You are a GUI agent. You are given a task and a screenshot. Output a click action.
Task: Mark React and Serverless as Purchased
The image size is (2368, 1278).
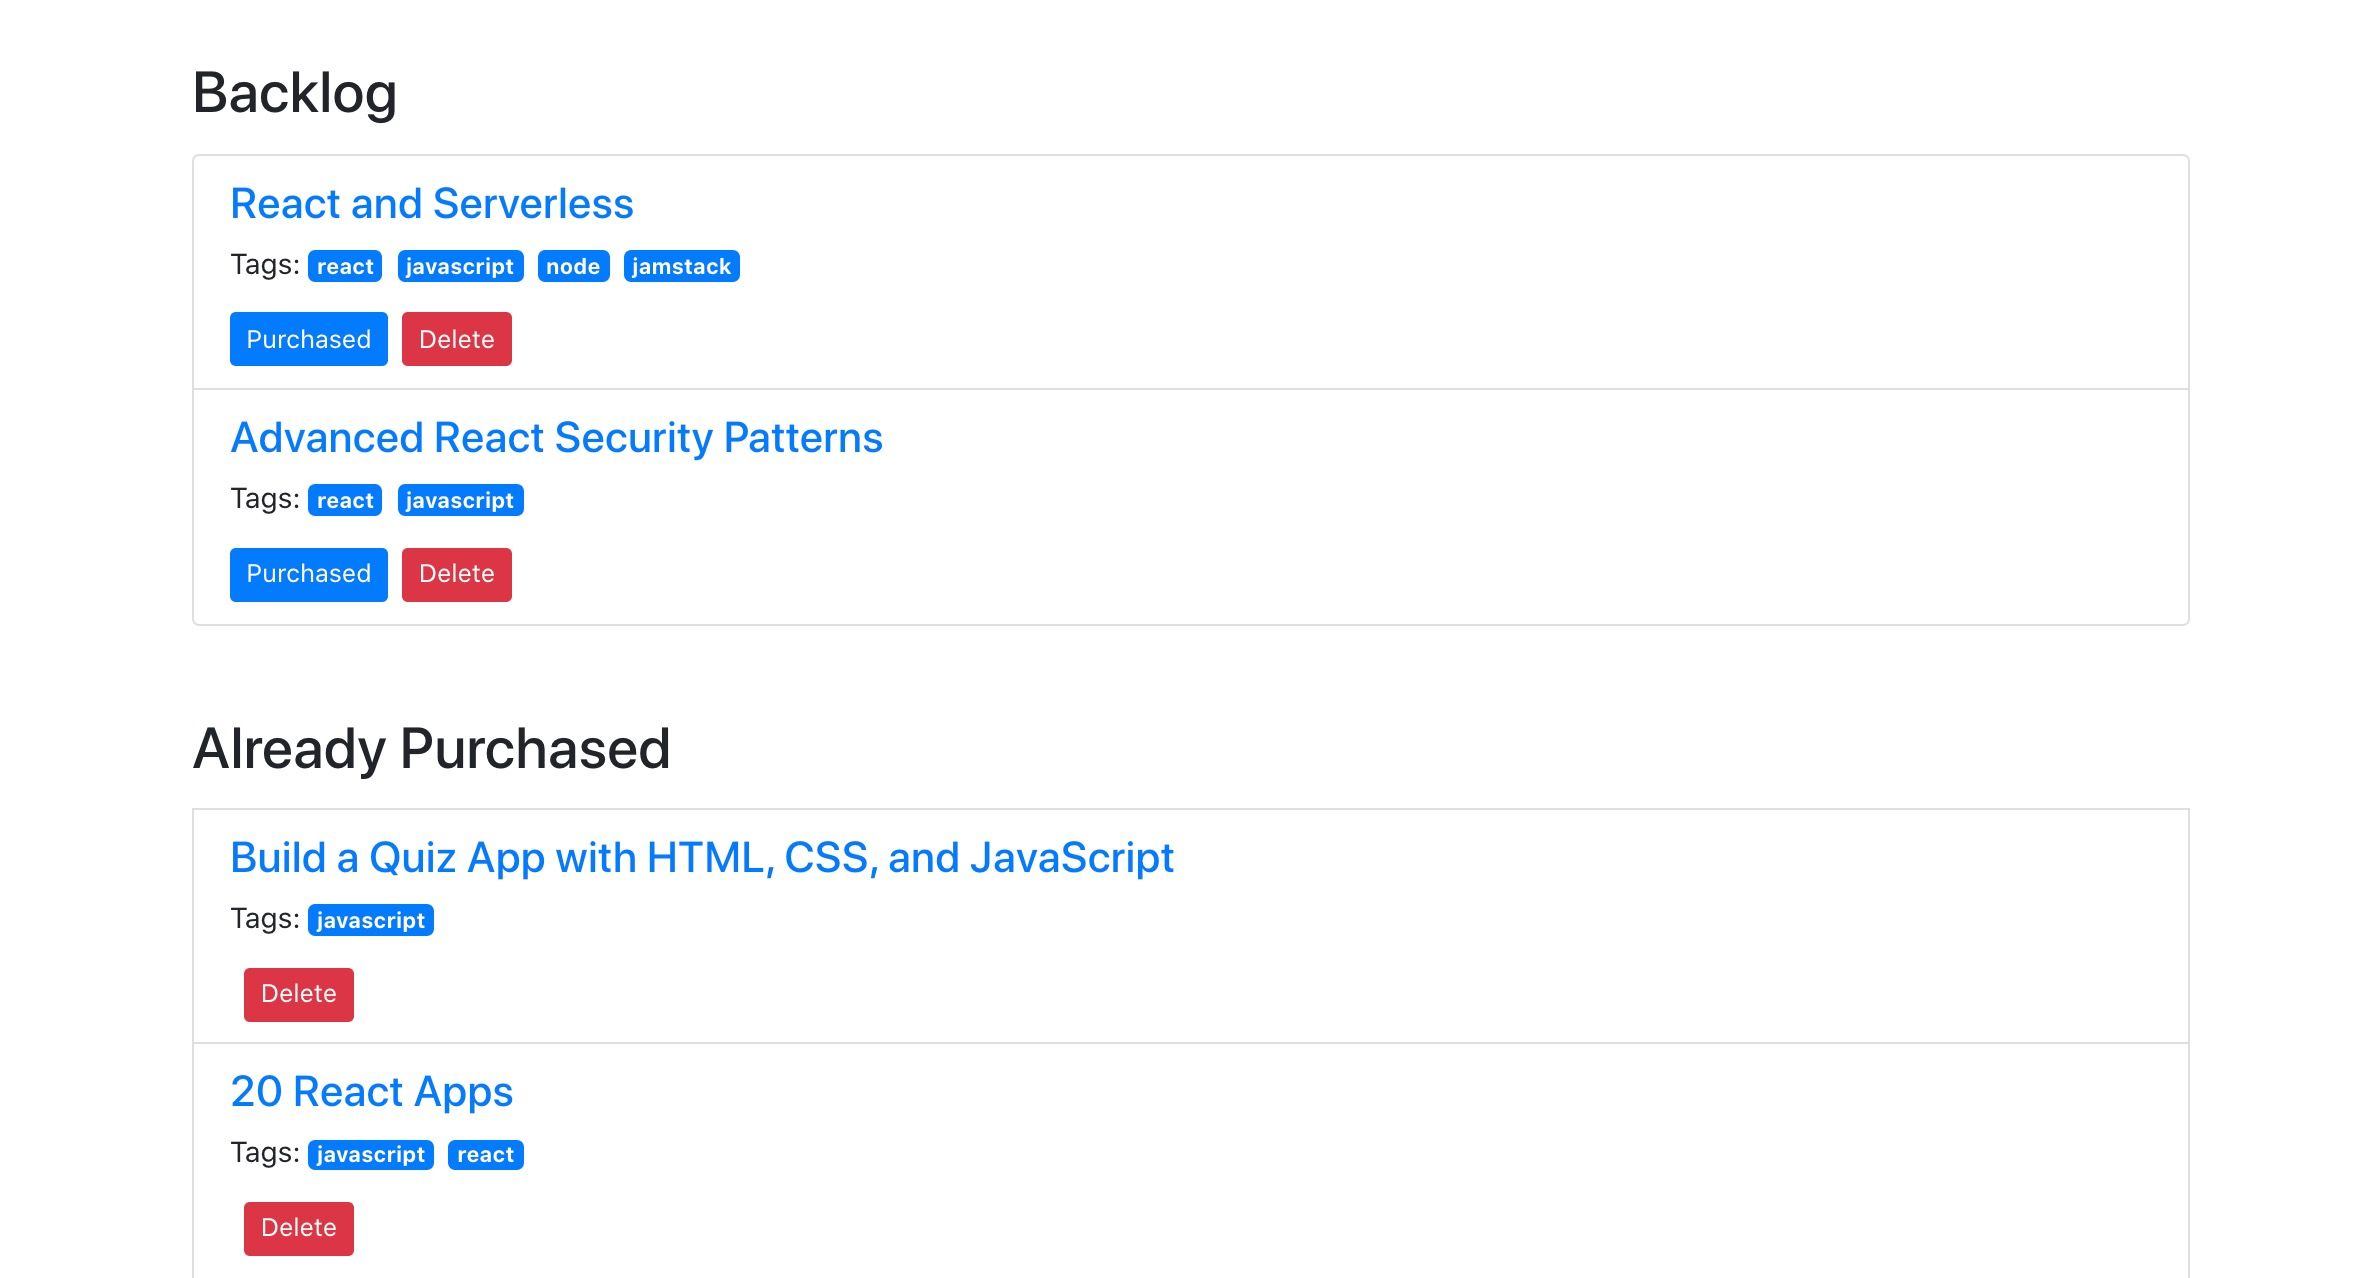(x=308, y=339)
